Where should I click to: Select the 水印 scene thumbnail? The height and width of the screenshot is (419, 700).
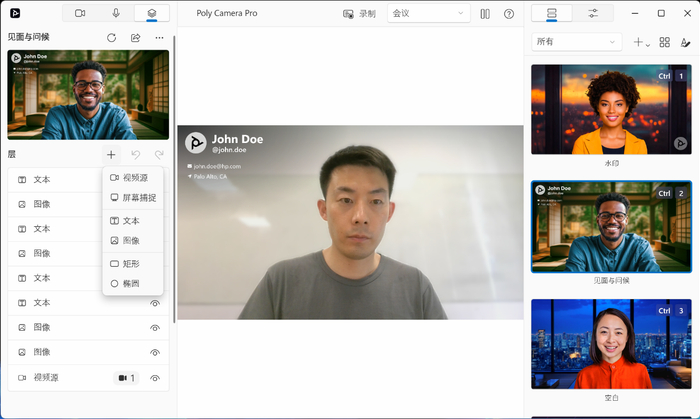[610, 110]
